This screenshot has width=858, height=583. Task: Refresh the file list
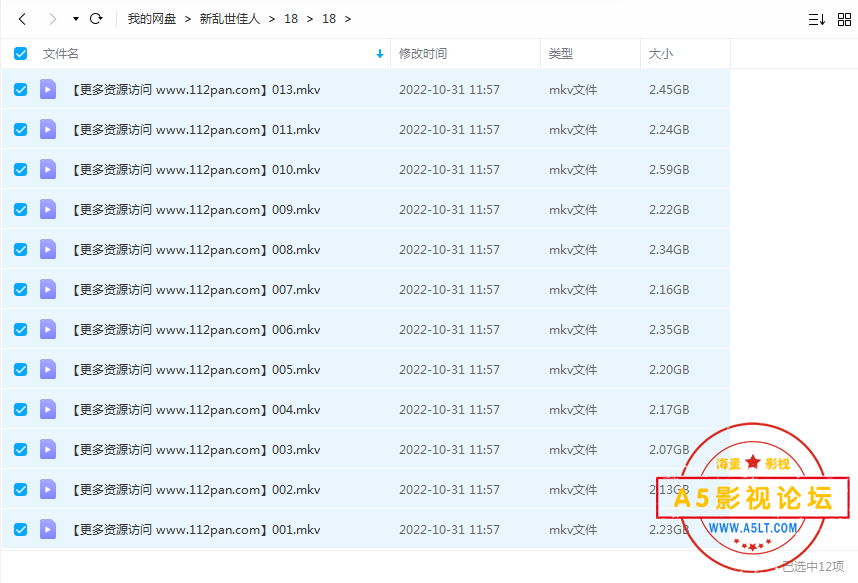point(96,19)
